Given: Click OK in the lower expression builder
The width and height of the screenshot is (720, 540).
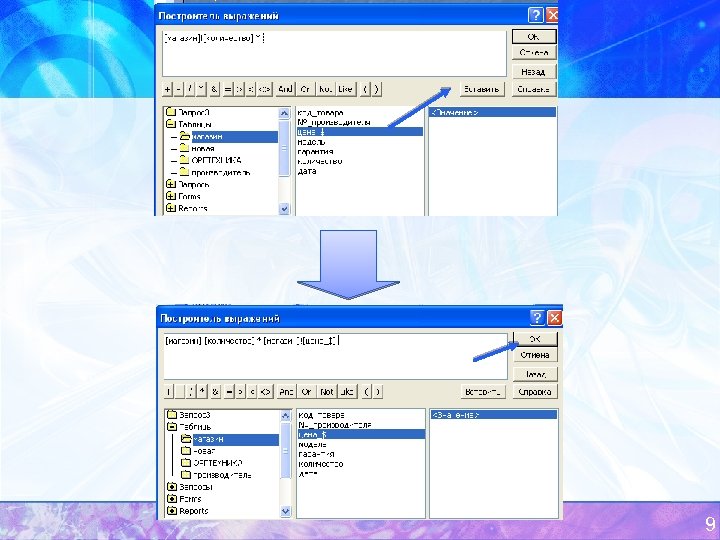Looking at the screenshot, I should [535, 339].
